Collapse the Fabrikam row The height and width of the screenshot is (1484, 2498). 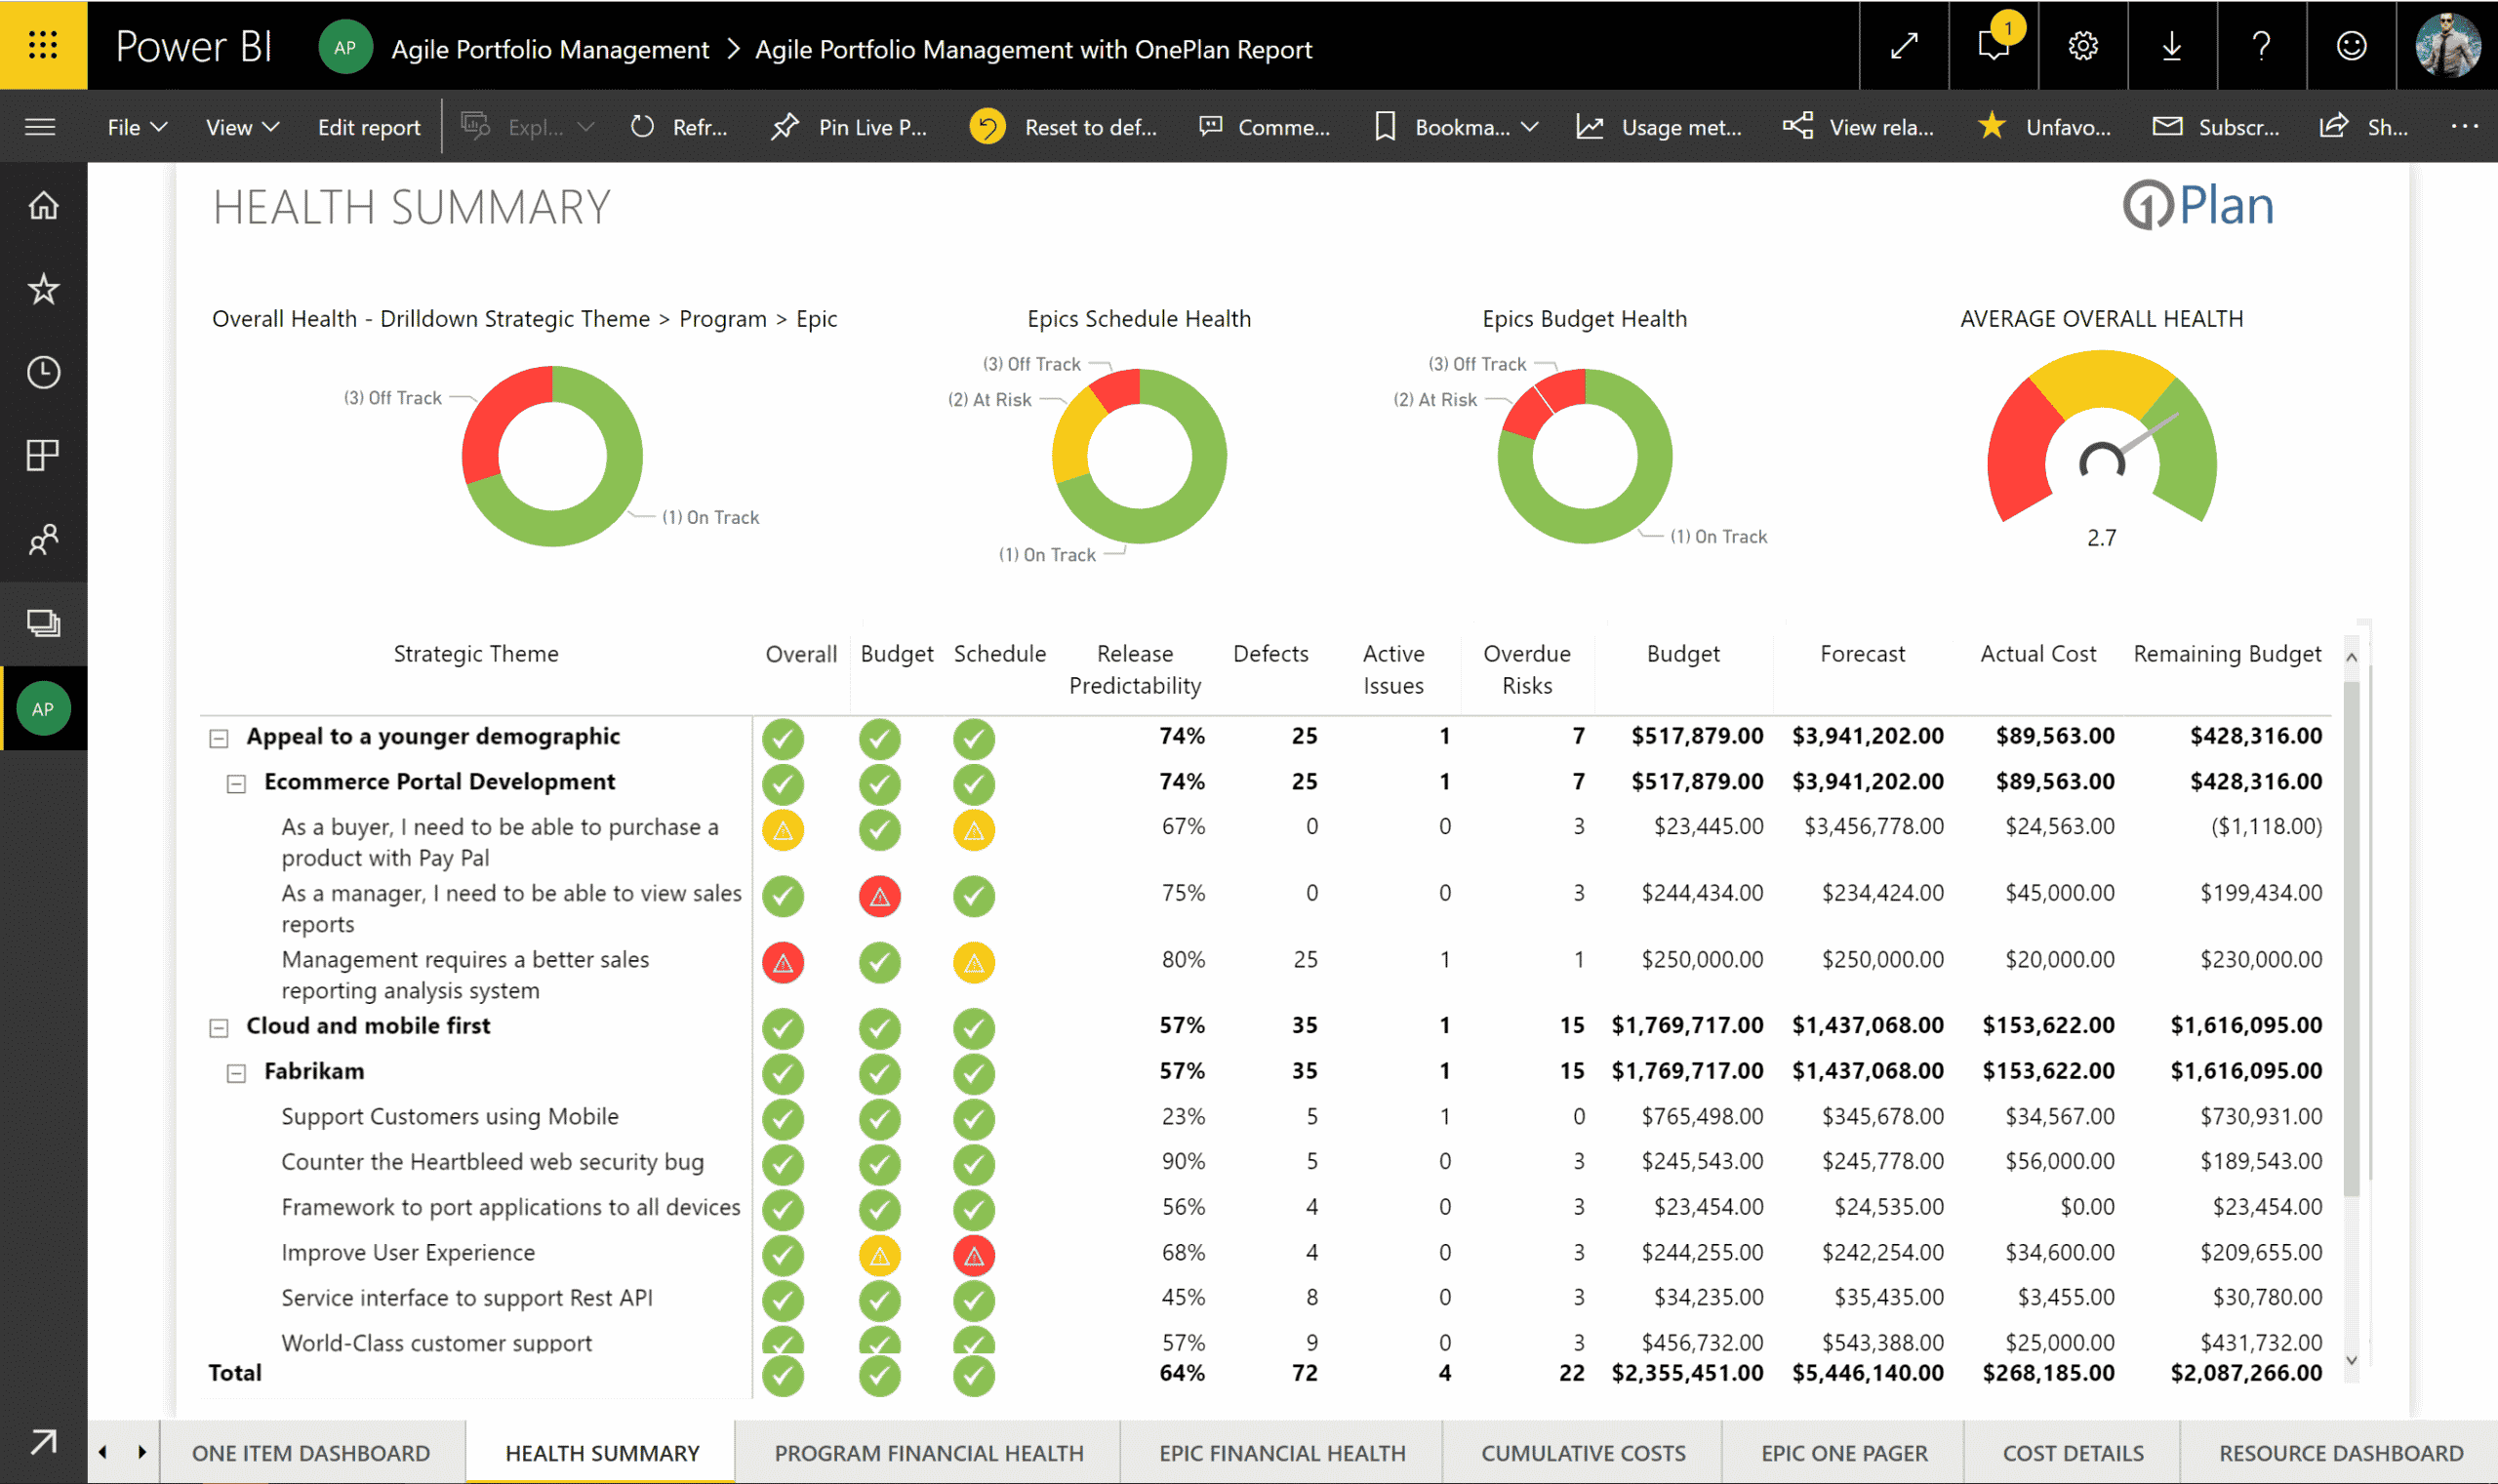(x=236, y=1074)
